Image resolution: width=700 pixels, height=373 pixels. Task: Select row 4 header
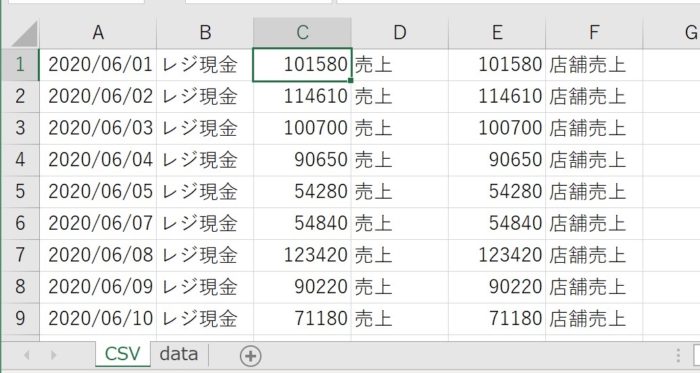point(20,160)
